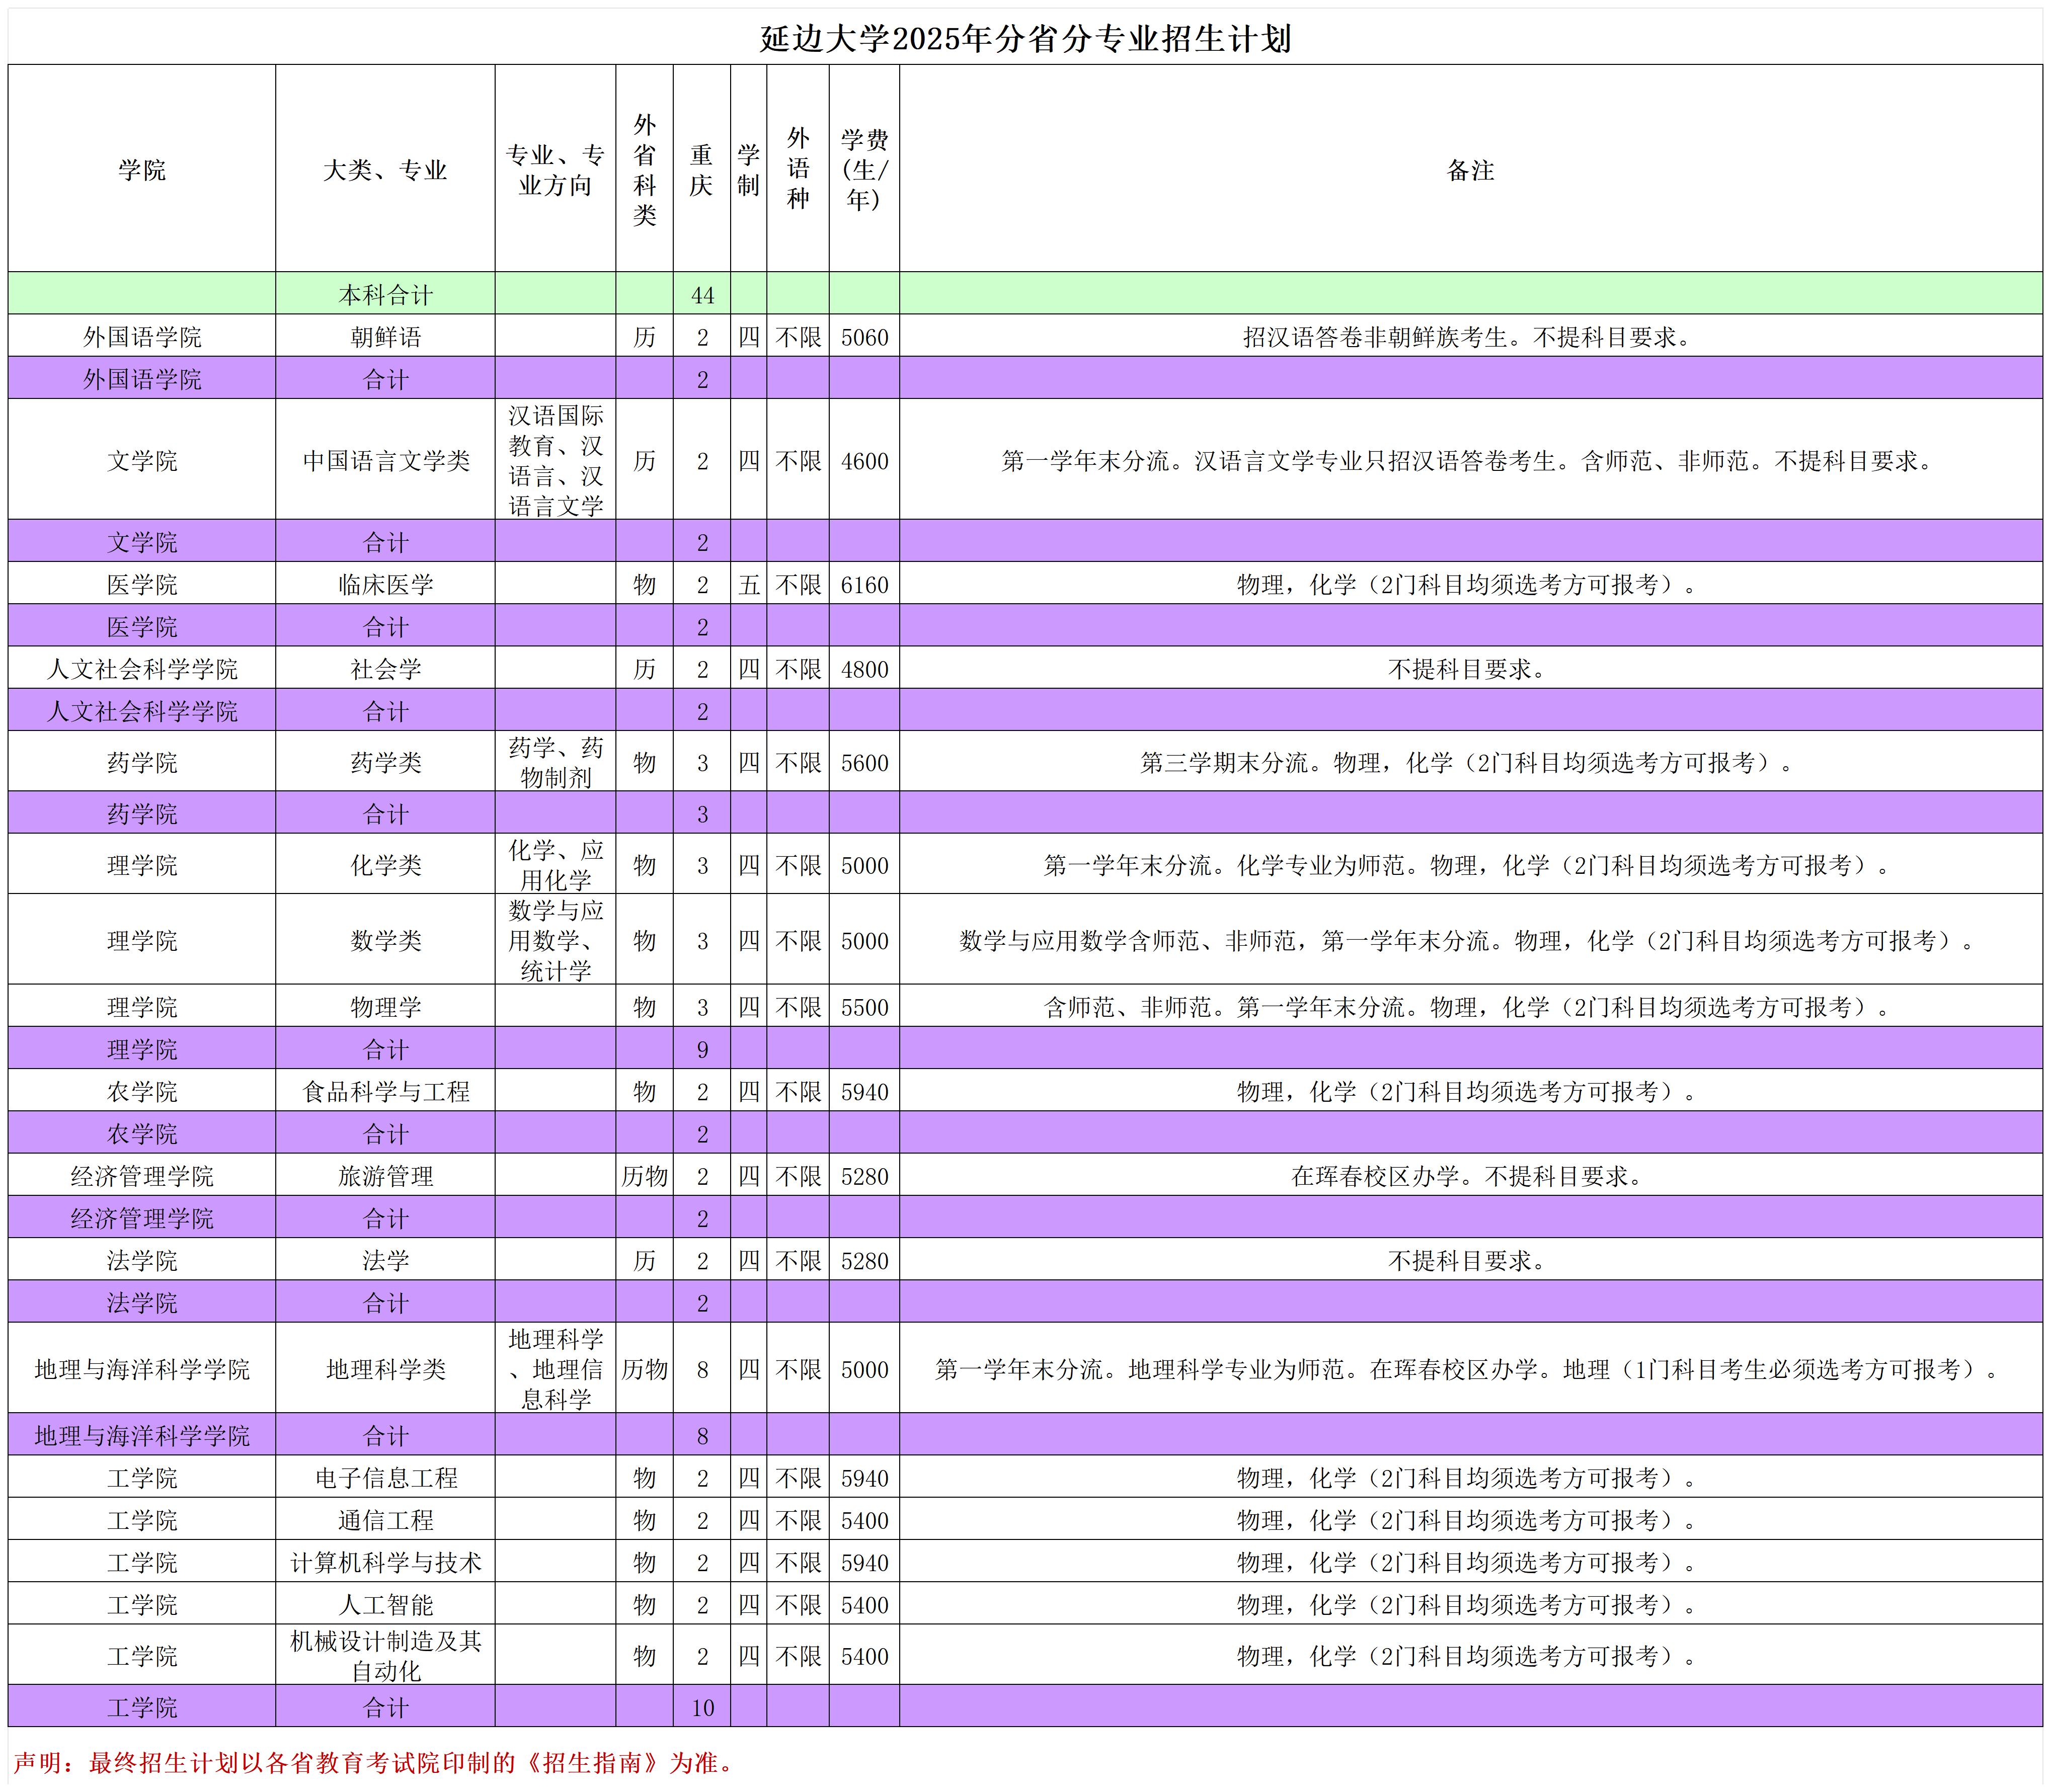Click the 专业、专业方向 header cell
2051x1792 pixels.
(x=555, y=169)
